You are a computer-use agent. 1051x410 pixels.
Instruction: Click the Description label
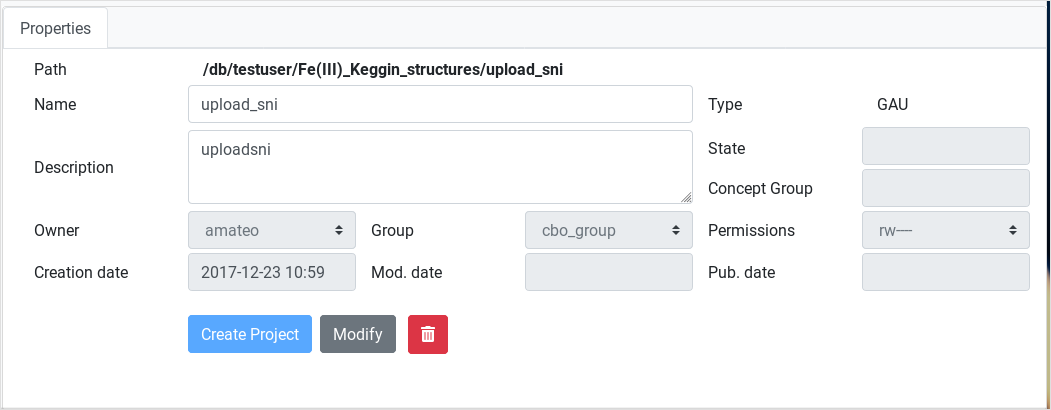tap(74, 167)
